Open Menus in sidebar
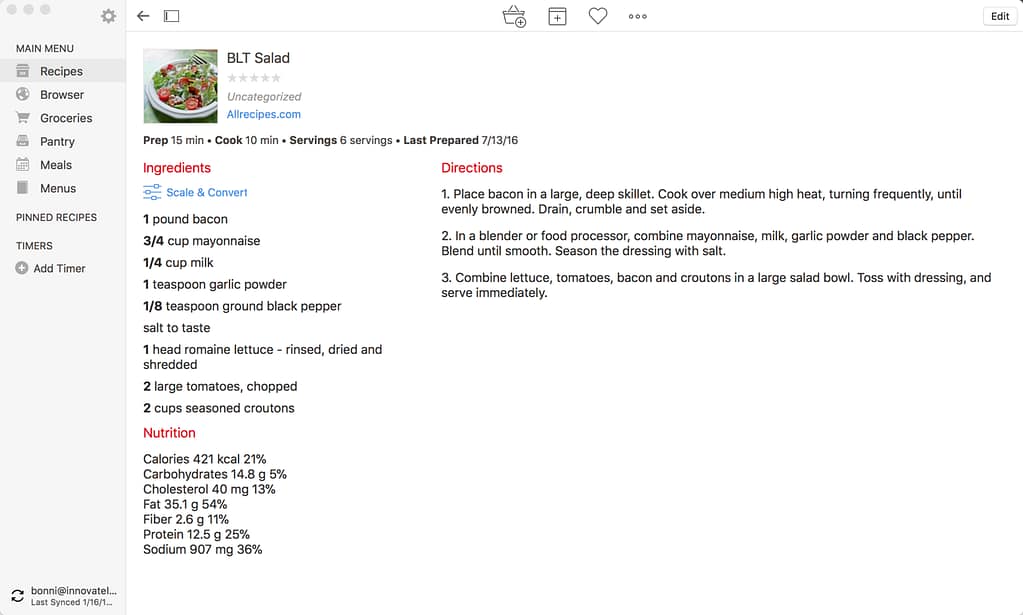The width and height of the screenshot is (1023, 615). click(58, 188)
